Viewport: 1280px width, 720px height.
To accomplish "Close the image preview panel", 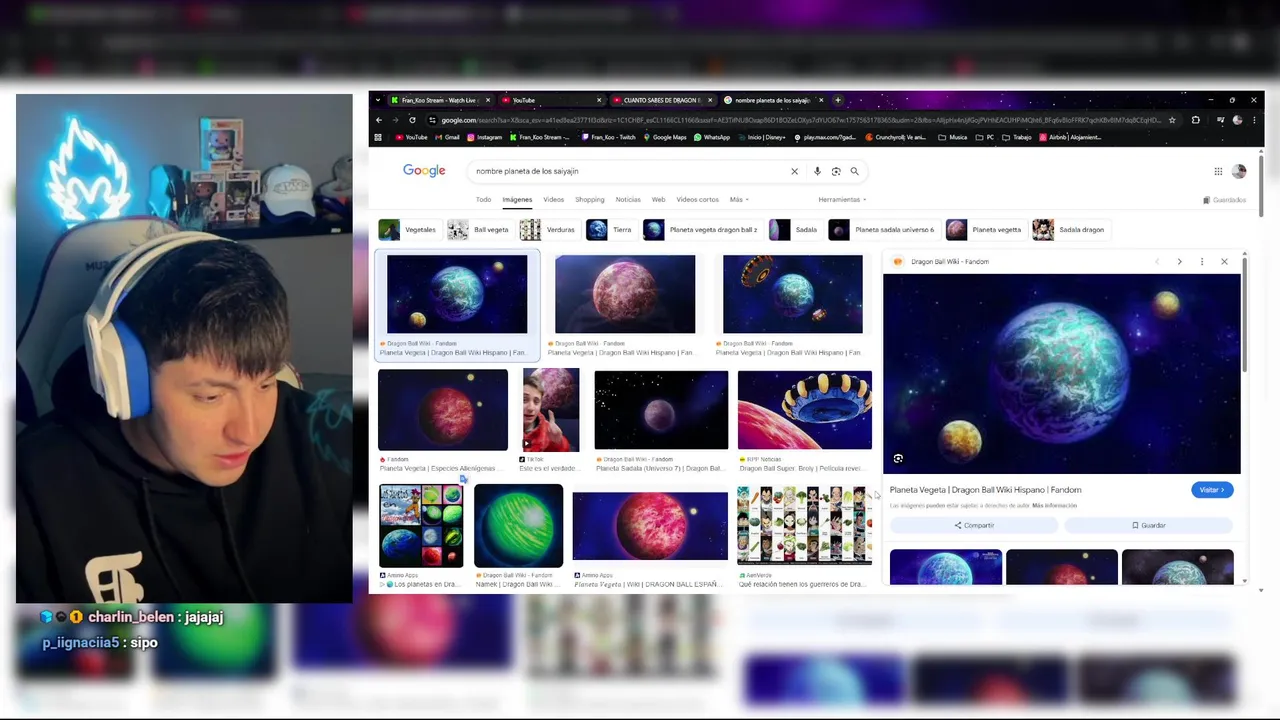I will pyautogui.click(x=1224, y=262).
